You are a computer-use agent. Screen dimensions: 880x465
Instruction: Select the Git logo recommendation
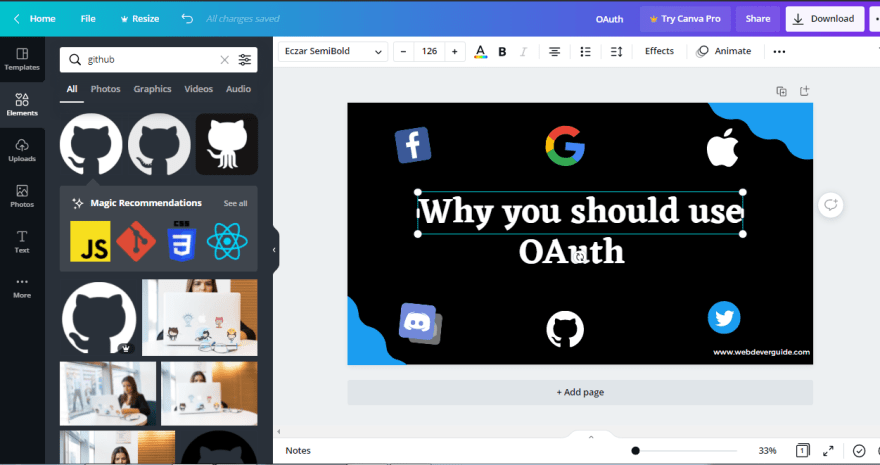[x=136, y=241]
